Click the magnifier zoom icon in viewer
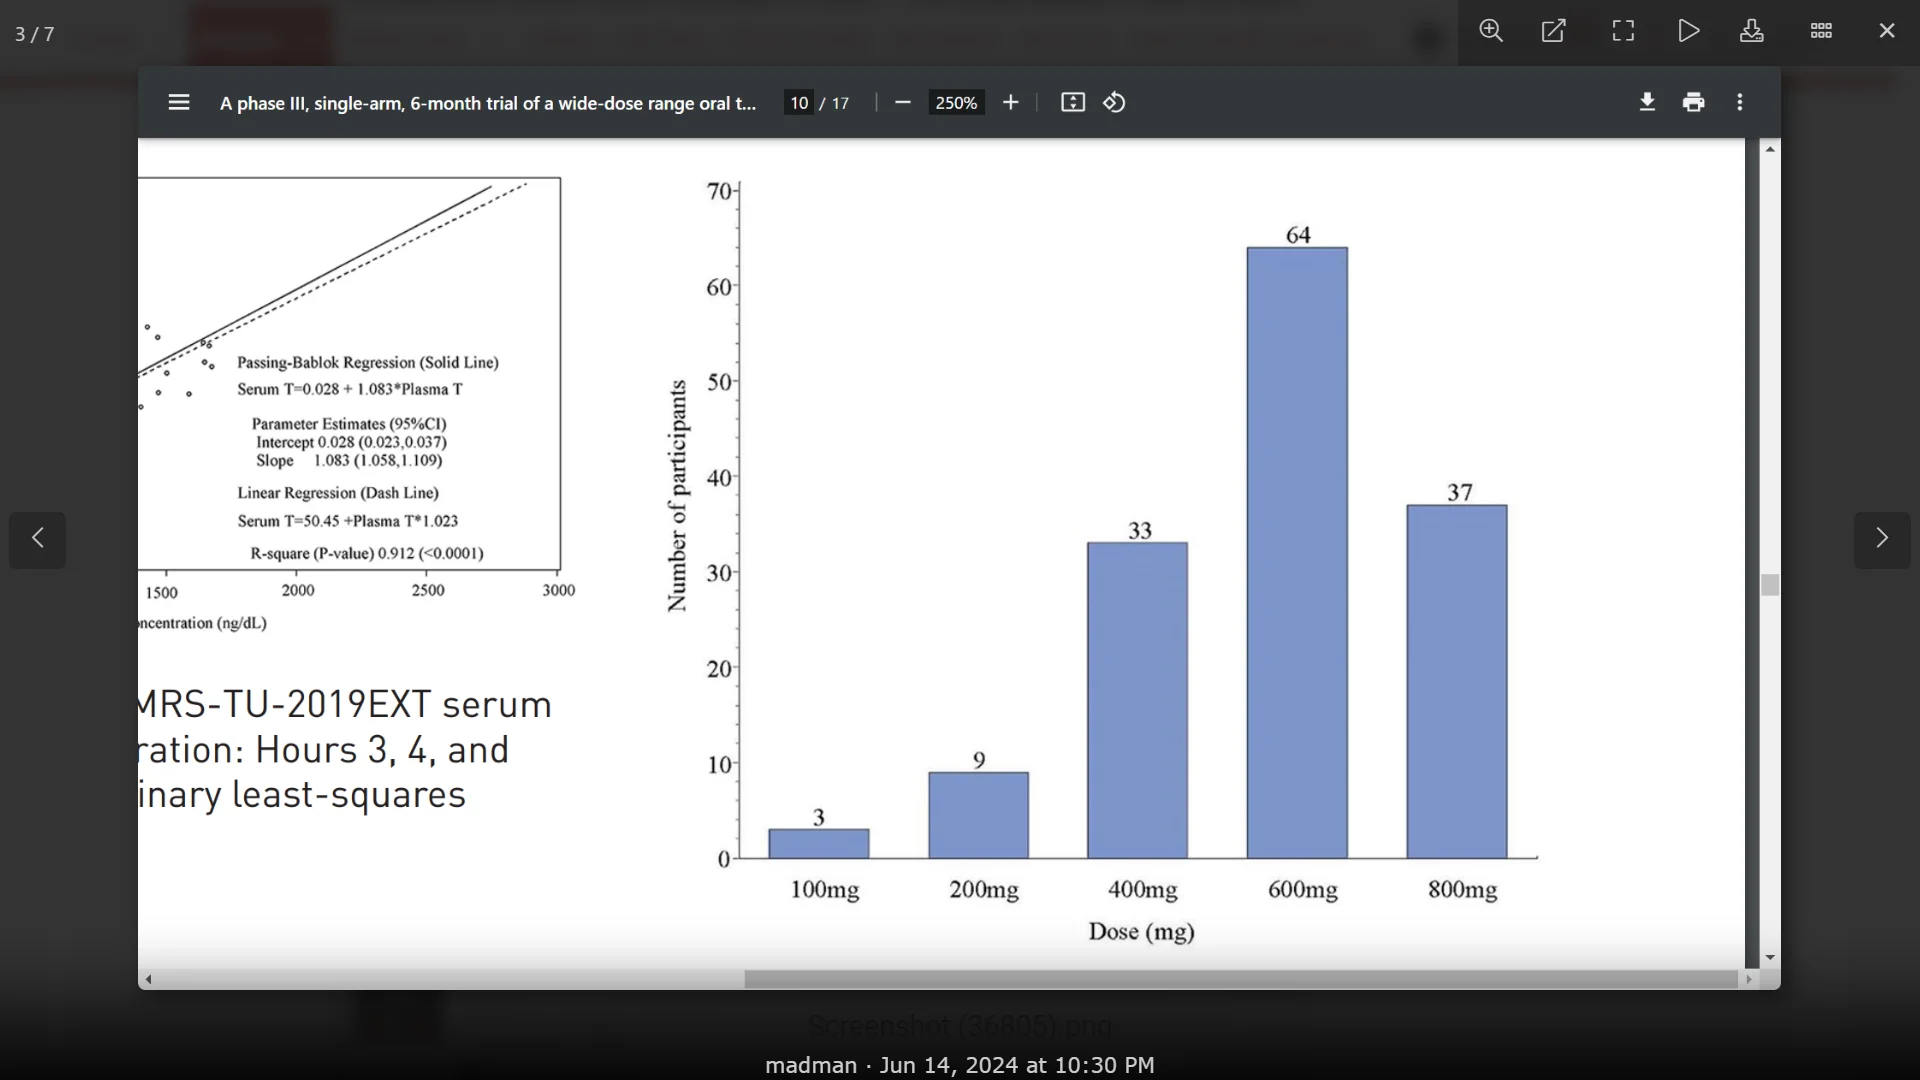 (x=1492, y=32)
